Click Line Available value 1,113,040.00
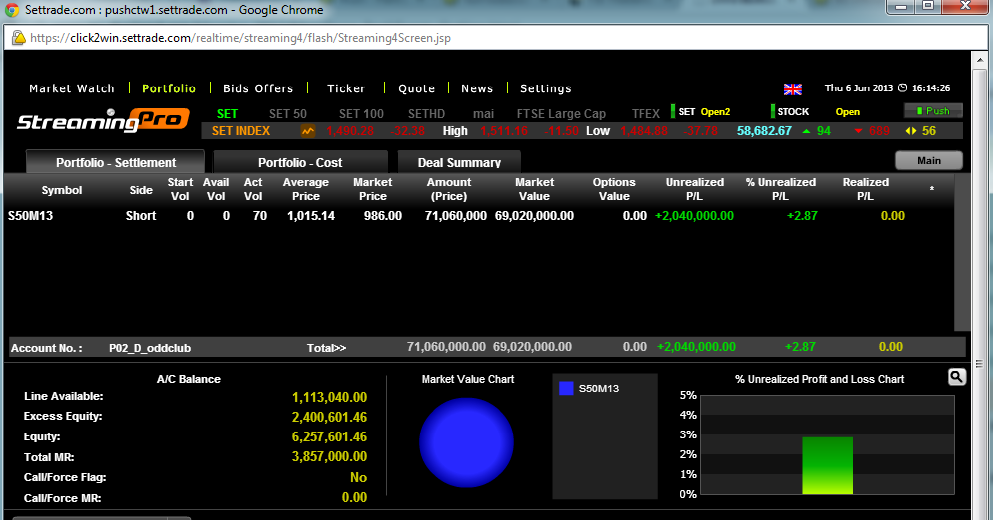The image size is (993, 520). tap(329, 397)
